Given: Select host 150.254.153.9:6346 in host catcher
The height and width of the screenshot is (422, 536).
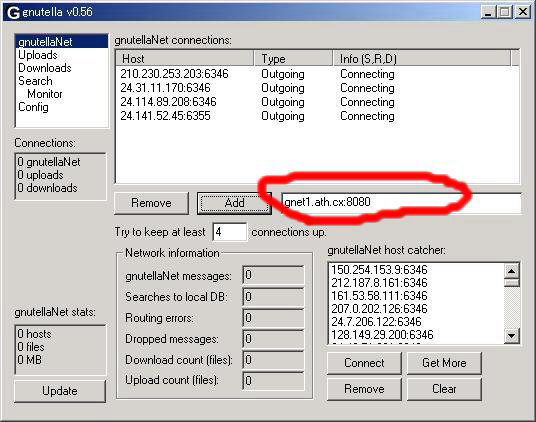Looking at the screenshot, I should pyautogui.click(x=379, y=270).
